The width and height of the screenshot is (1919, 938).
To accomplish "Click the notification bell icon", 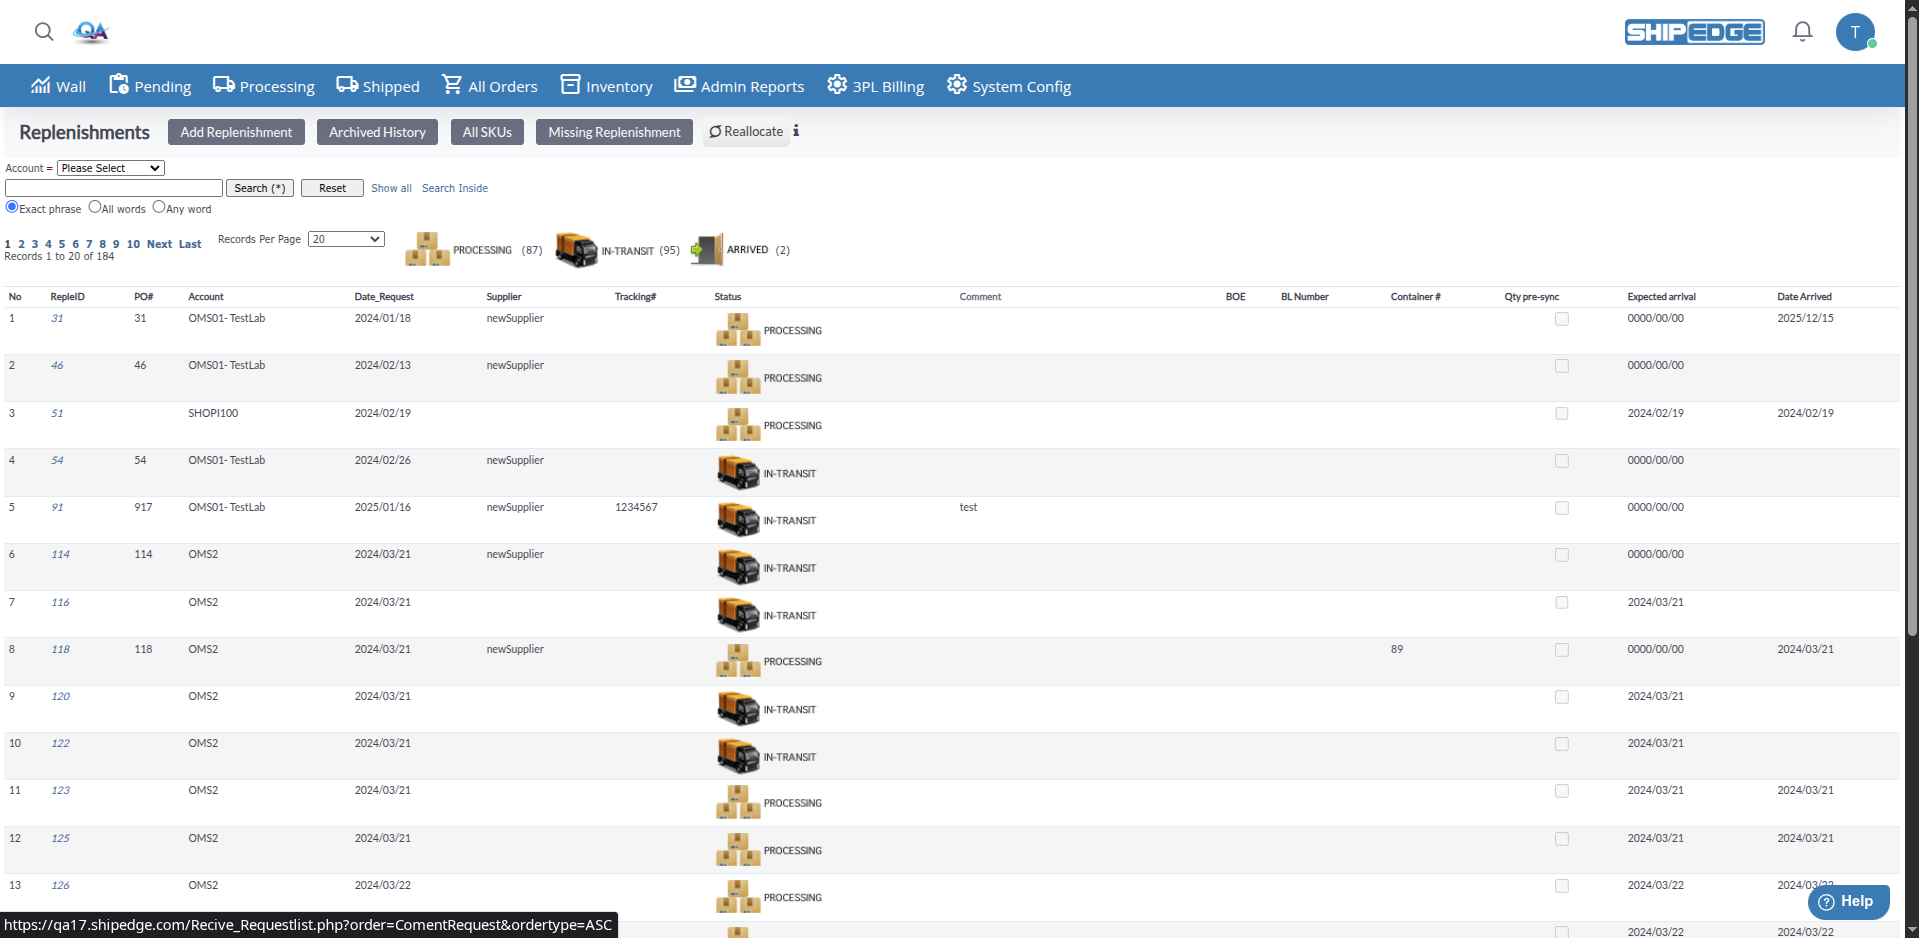I will pyautogui.click(x=1801, y=31).
